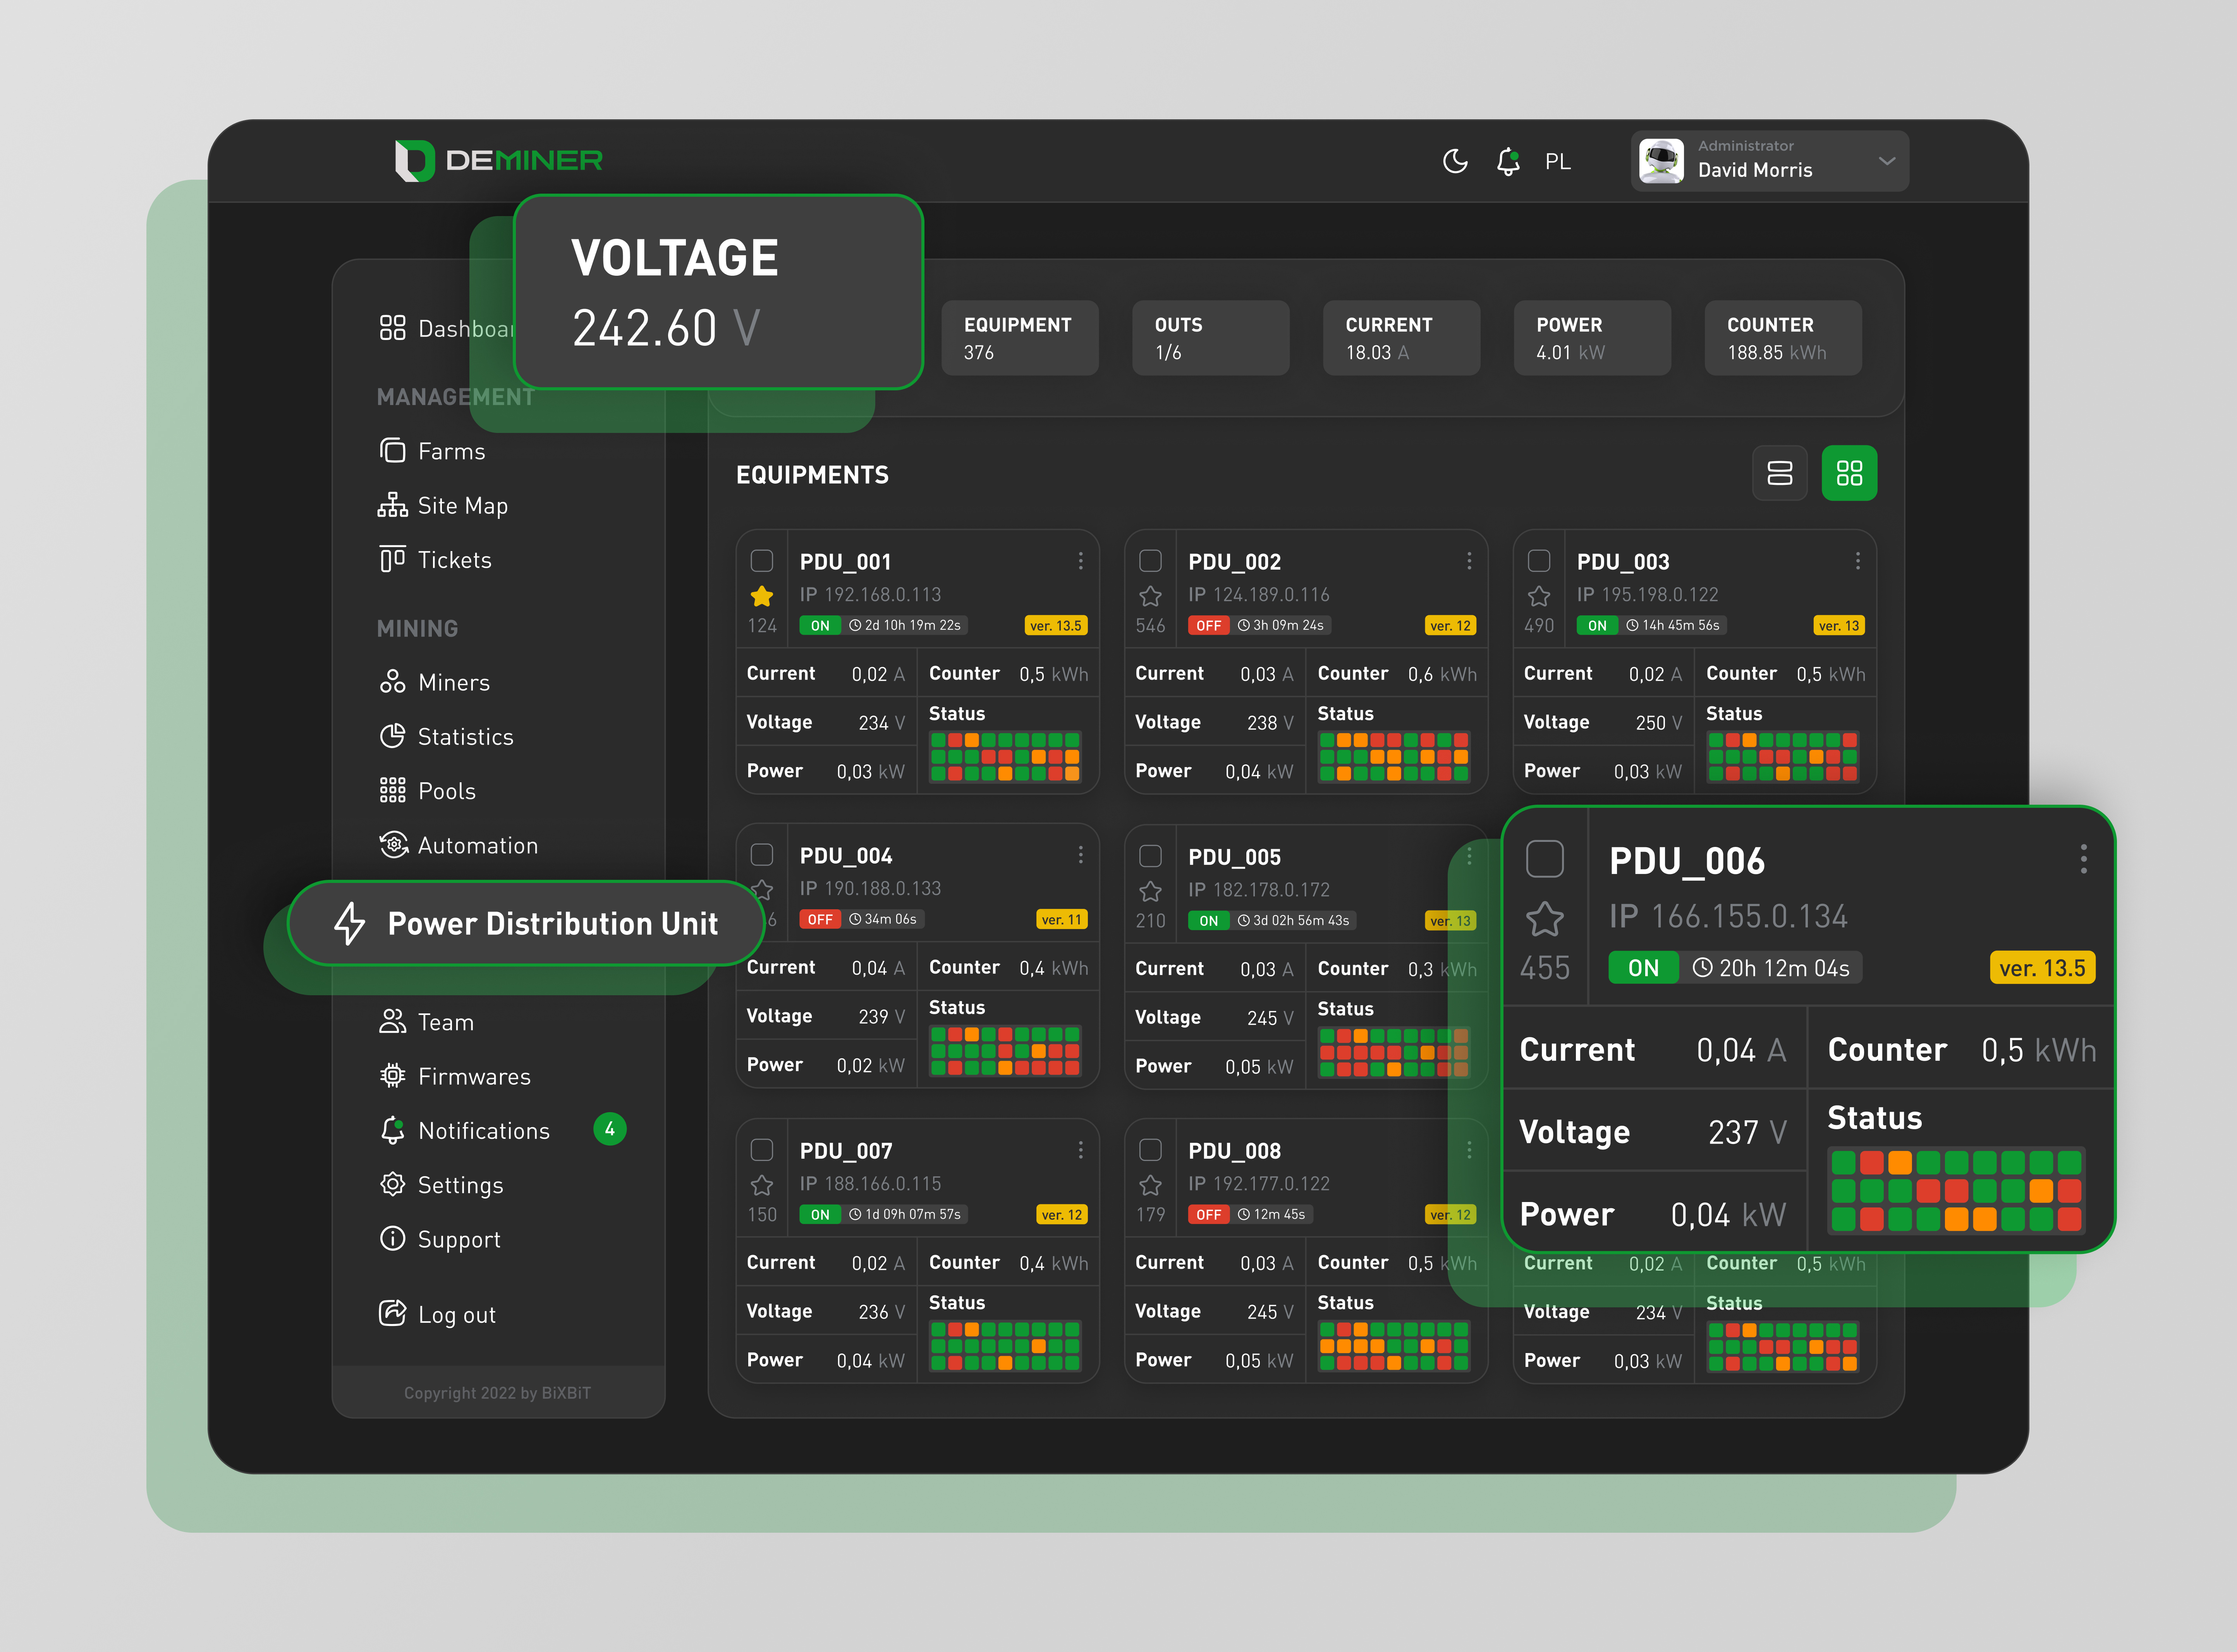Open Miners in sidebar
Image resolution: width=2237 pixels, height=1652 pixels.
coord(453,683)
